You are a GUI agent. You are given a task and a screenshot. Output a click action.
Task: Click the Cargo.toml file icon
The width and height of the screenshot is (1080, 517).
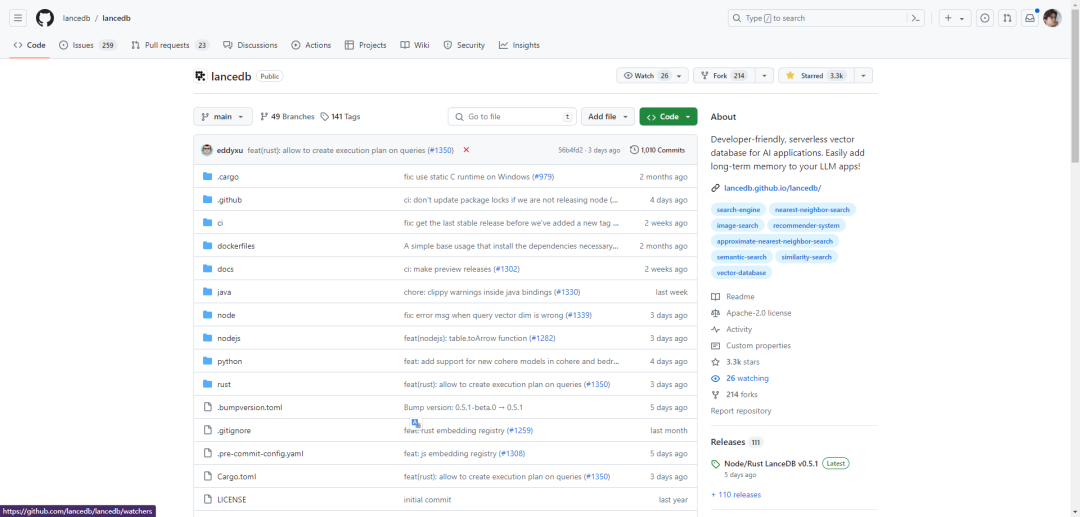point(207,476)
